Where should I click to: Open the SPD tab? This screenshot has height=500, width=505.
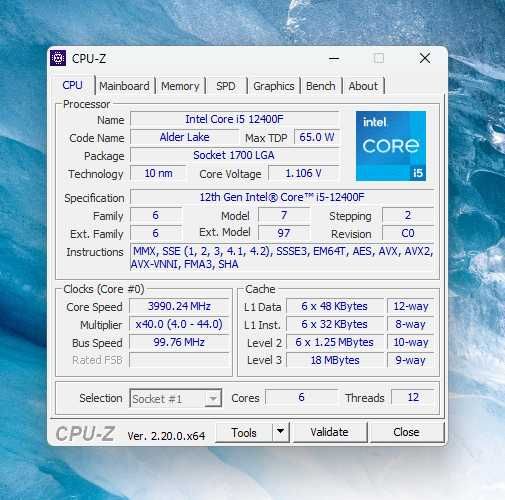point(226,86)
